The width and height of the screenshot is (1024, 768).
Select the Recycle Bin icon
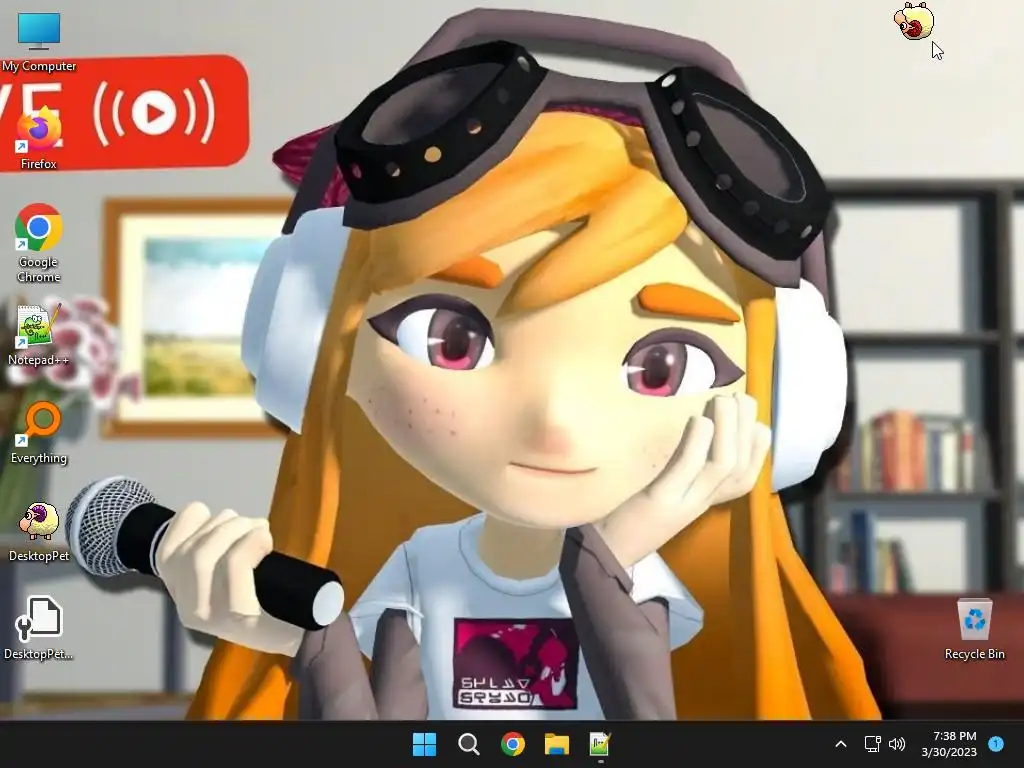(x=974, y=629)
